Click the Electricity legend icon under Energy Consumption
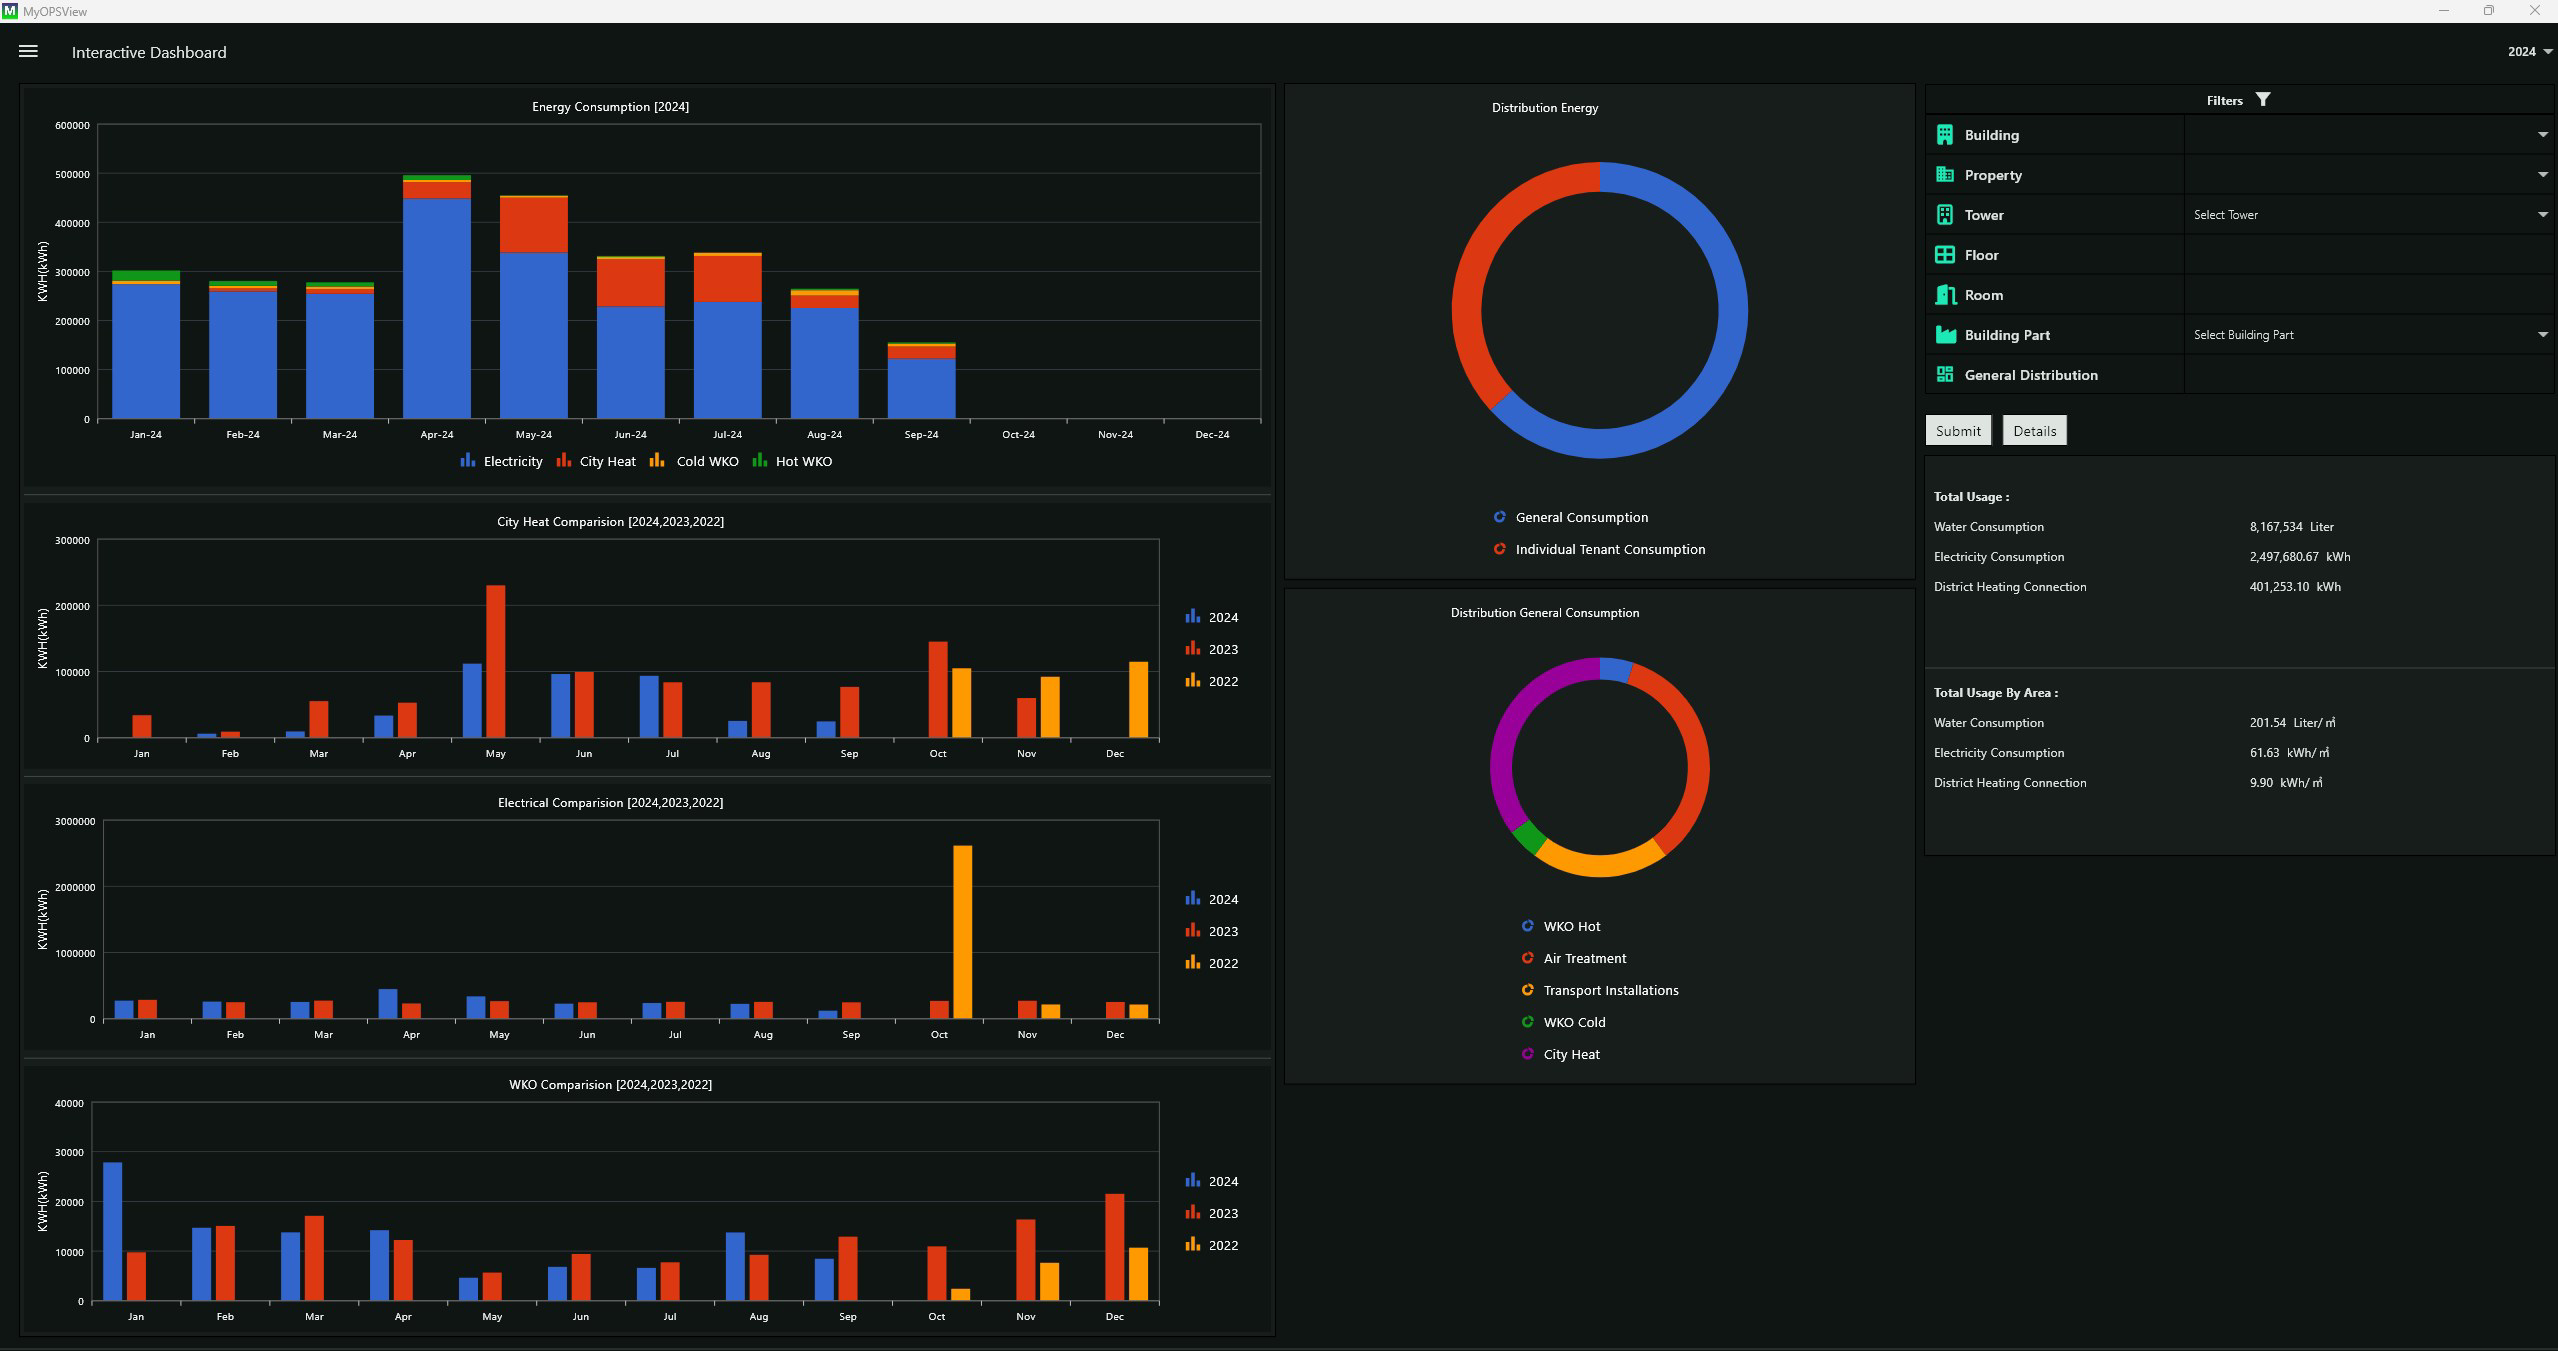Screen dimensions: 2558x1351 point(467,460)
